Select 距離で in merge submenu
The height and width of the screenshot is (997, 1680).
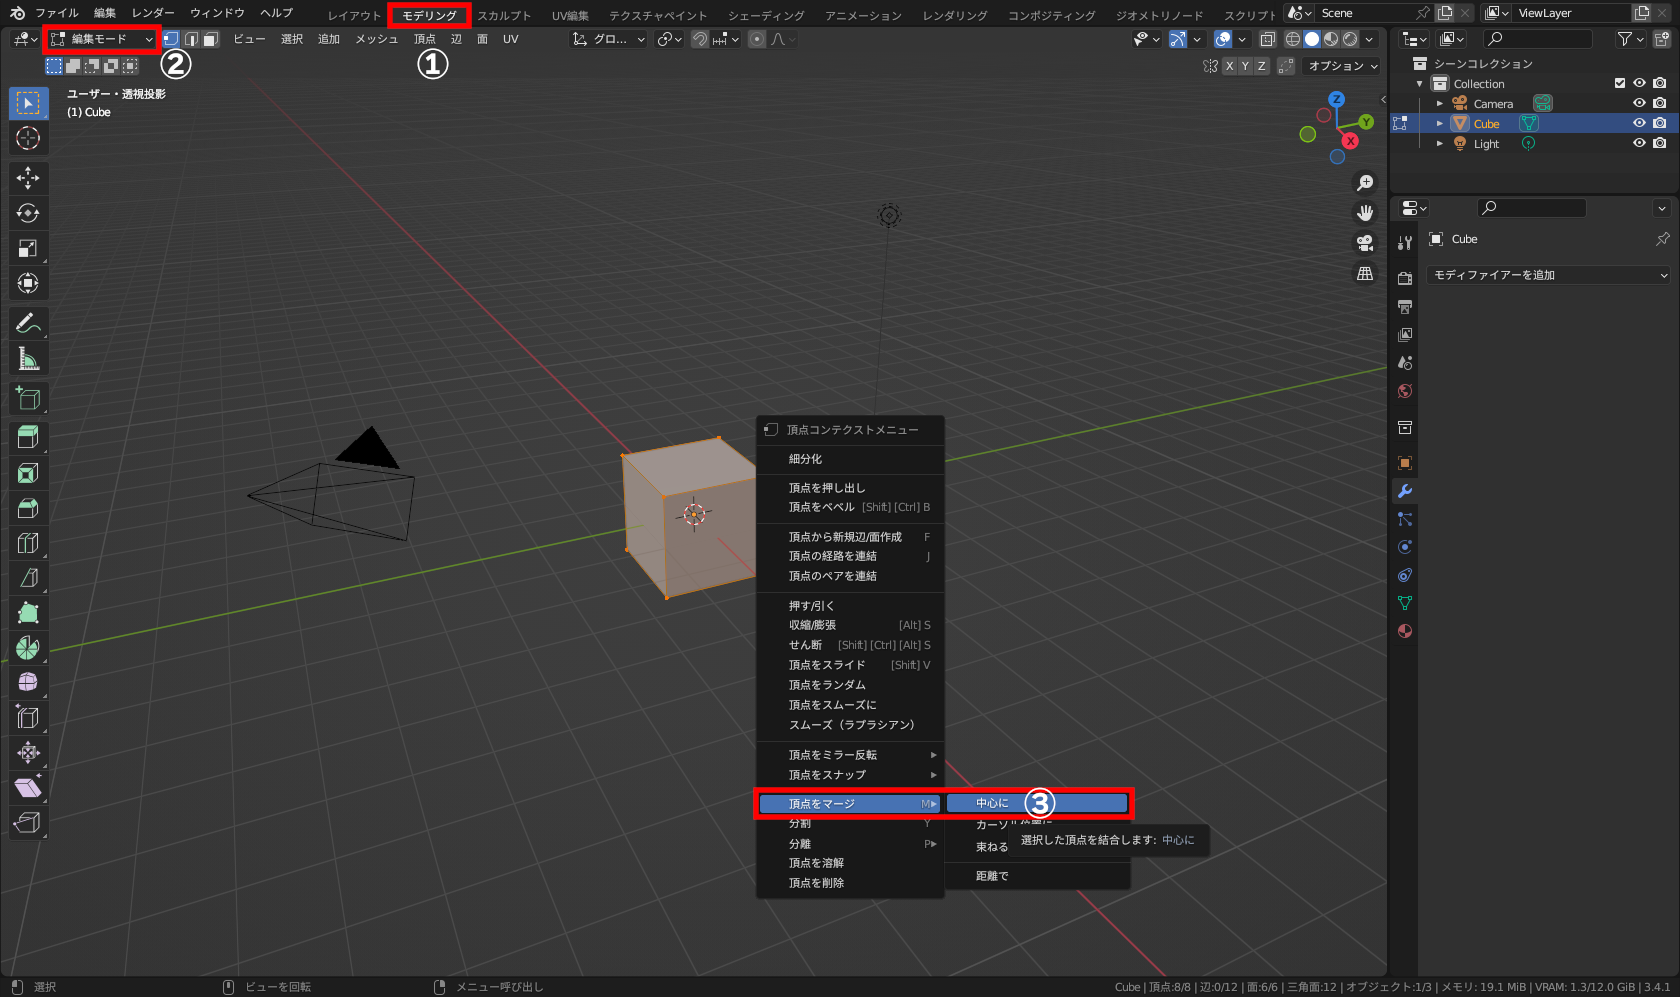pos(1037,876)
